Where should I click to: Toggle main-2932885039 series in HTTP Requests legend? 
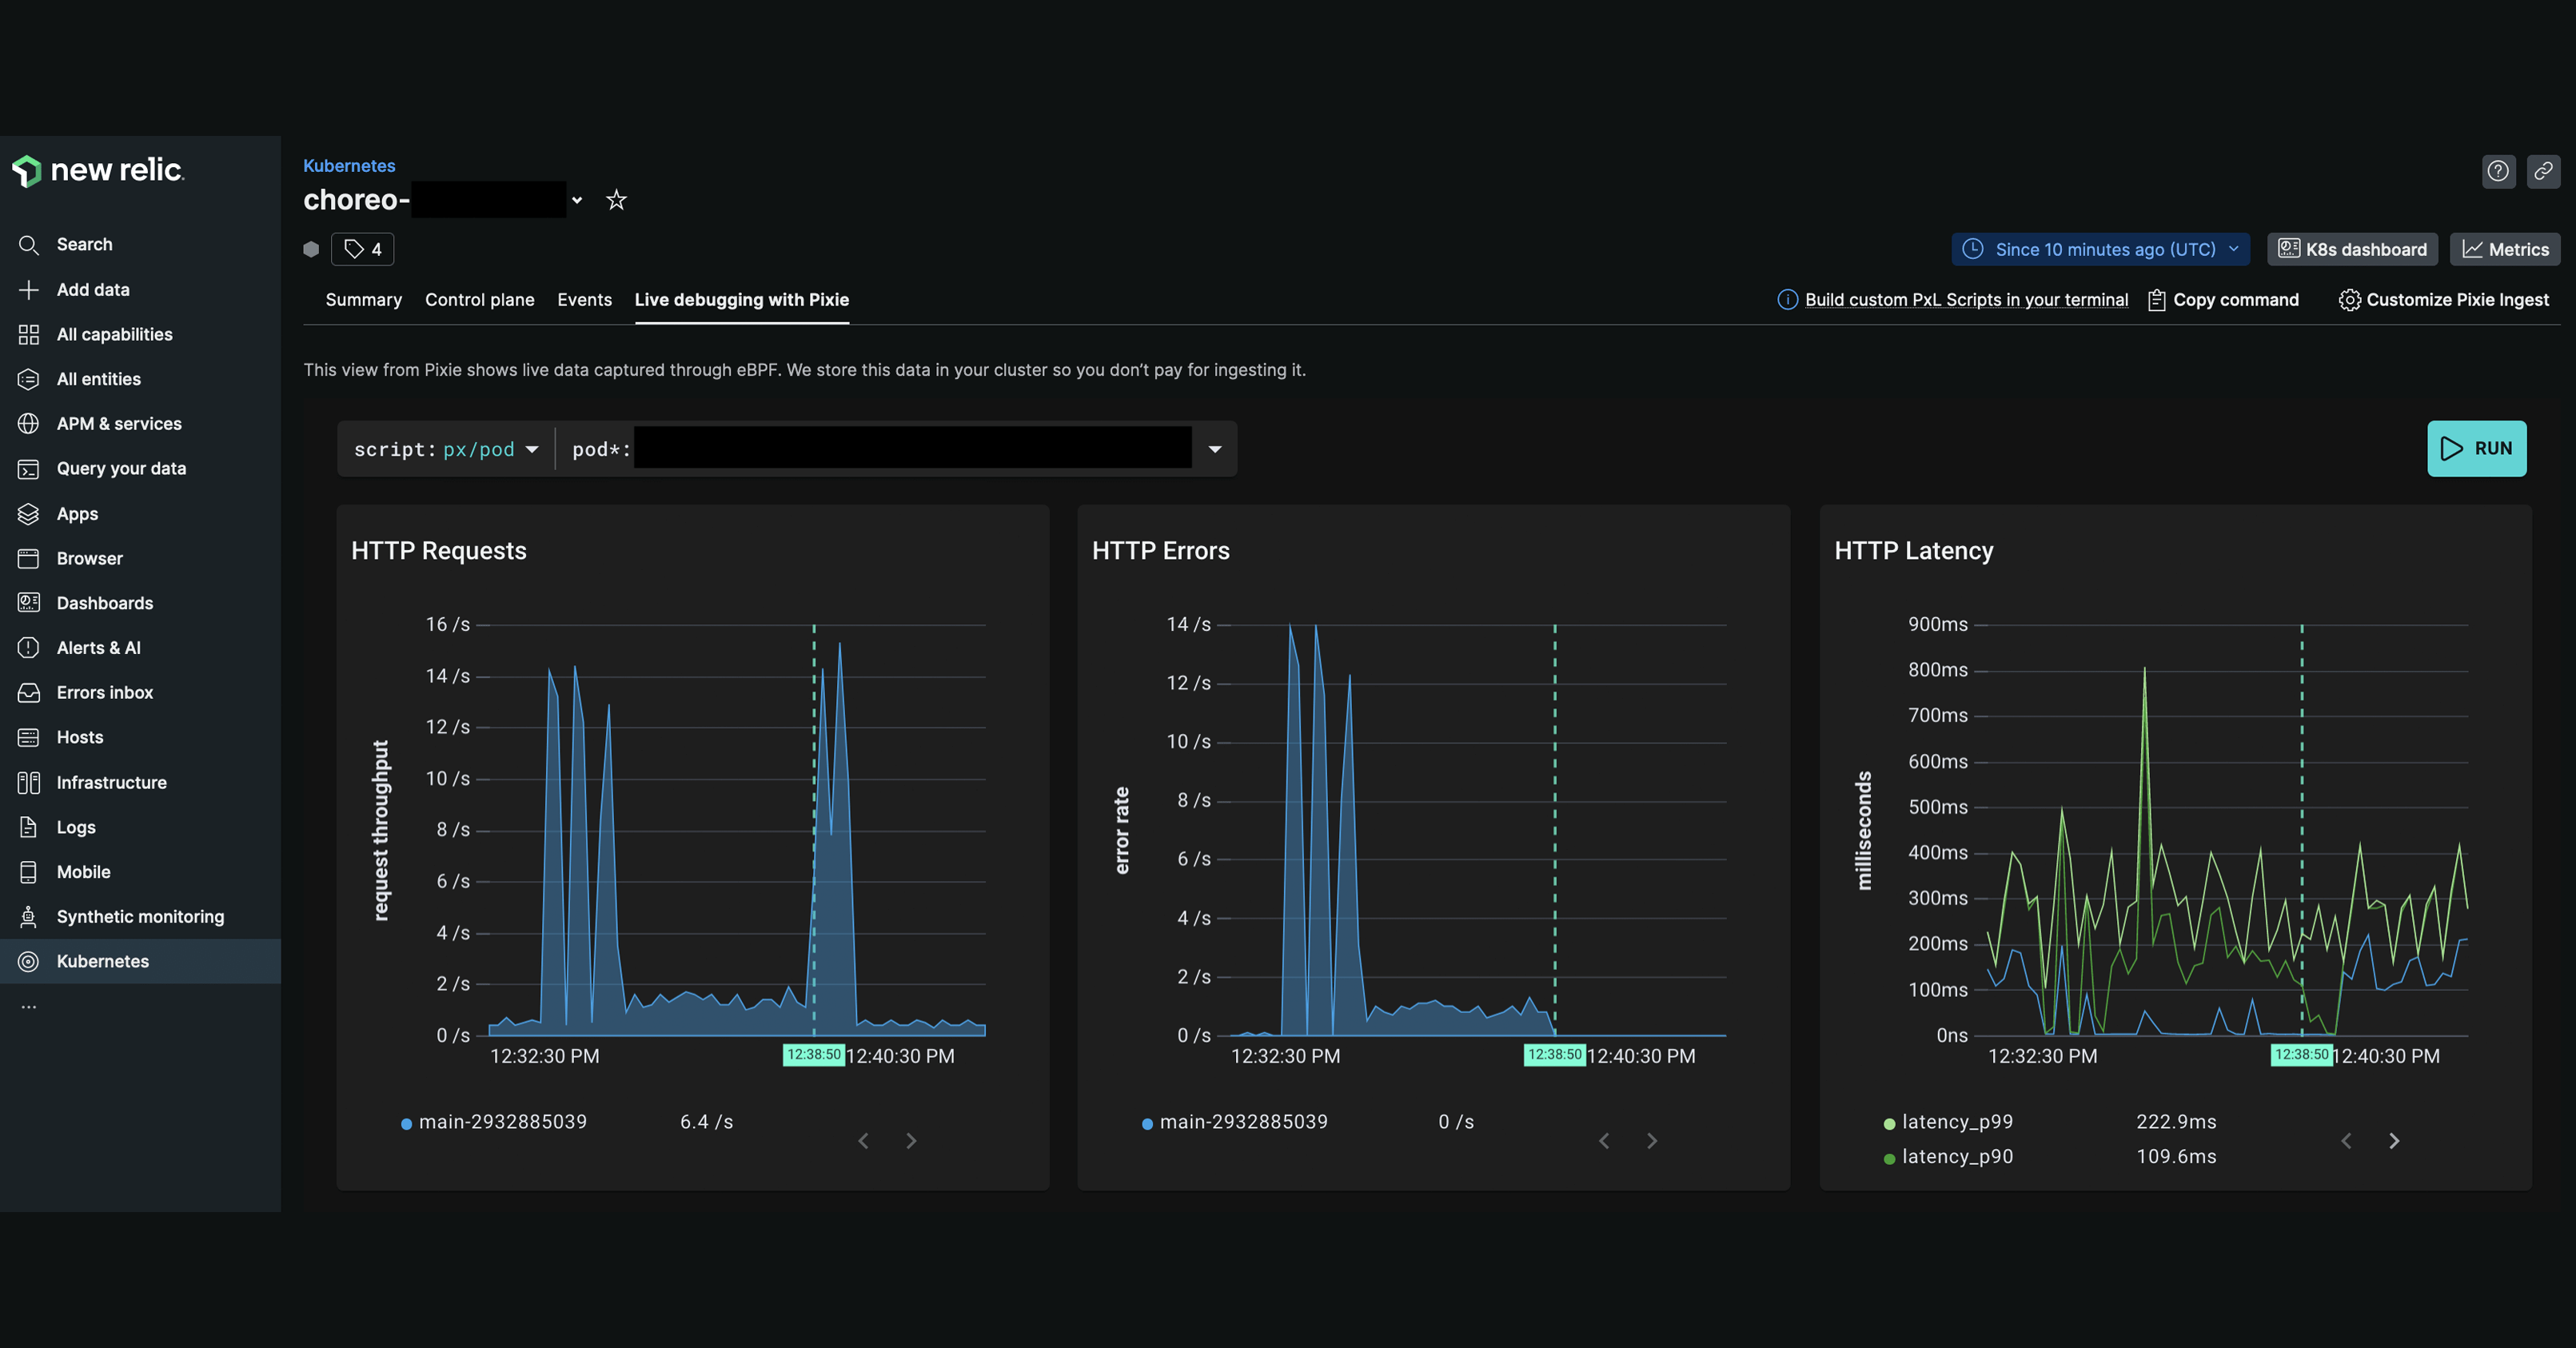tap(494, 1122)
